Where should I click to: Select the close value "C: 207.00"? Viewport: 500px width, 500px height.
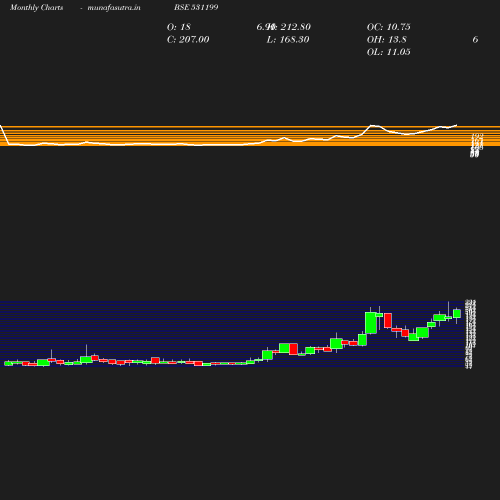click(188, 39)
